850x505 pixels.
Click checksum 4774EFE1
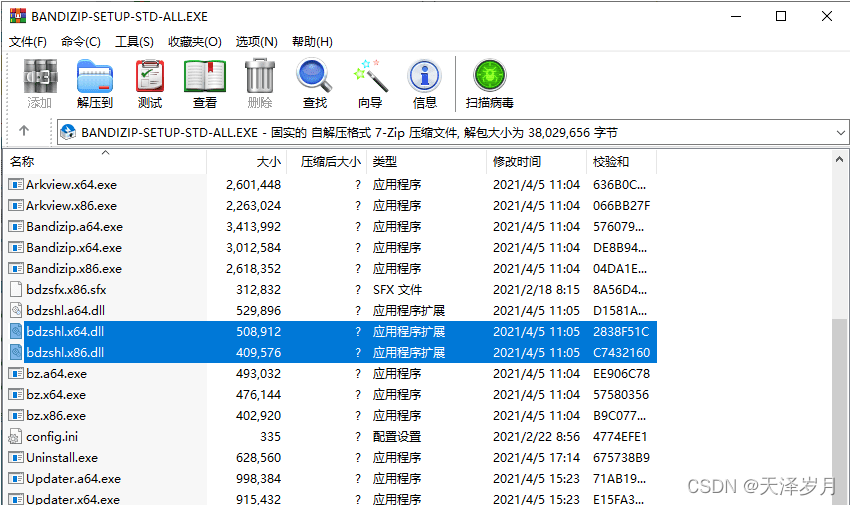tap(620, 437)
